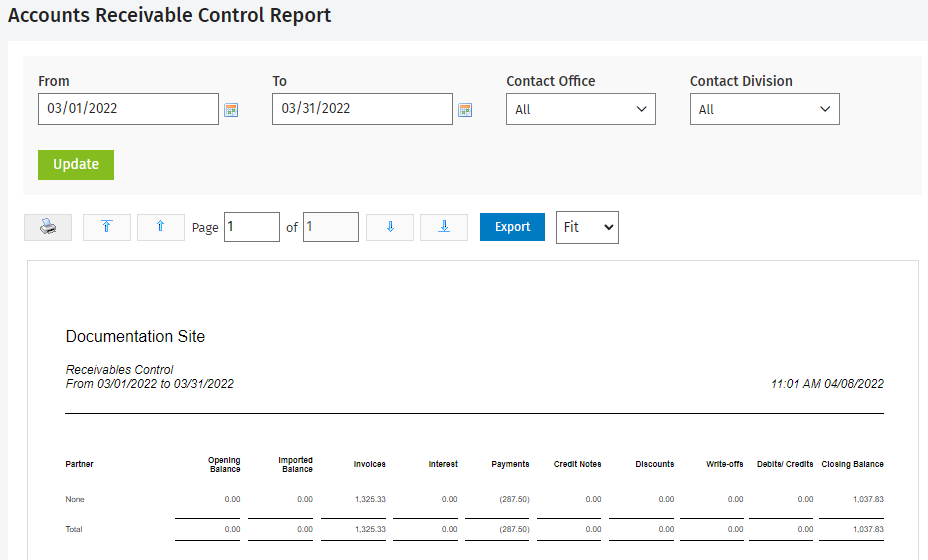Click the '11:01 AM 04/08/2022' timestamp
Viewport: 928px width, 560px height.
[x=827, y=384]
